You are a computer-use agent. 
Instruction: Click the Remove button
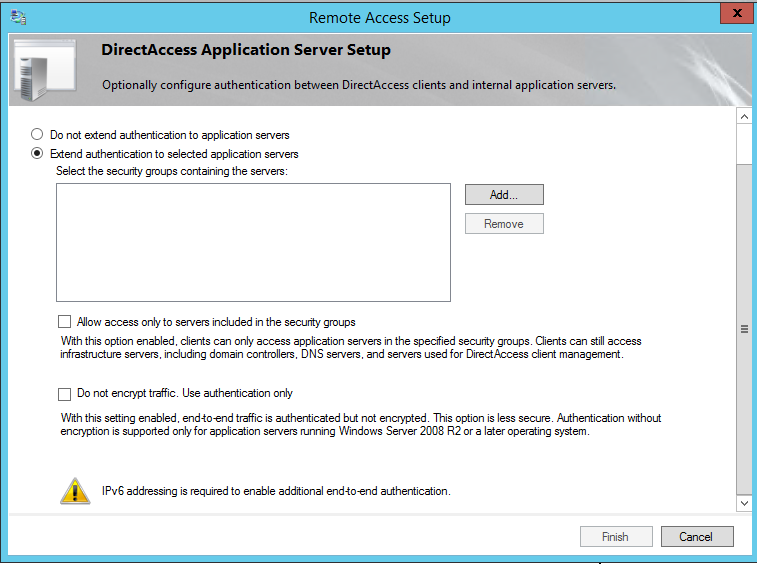pos(504,224)
